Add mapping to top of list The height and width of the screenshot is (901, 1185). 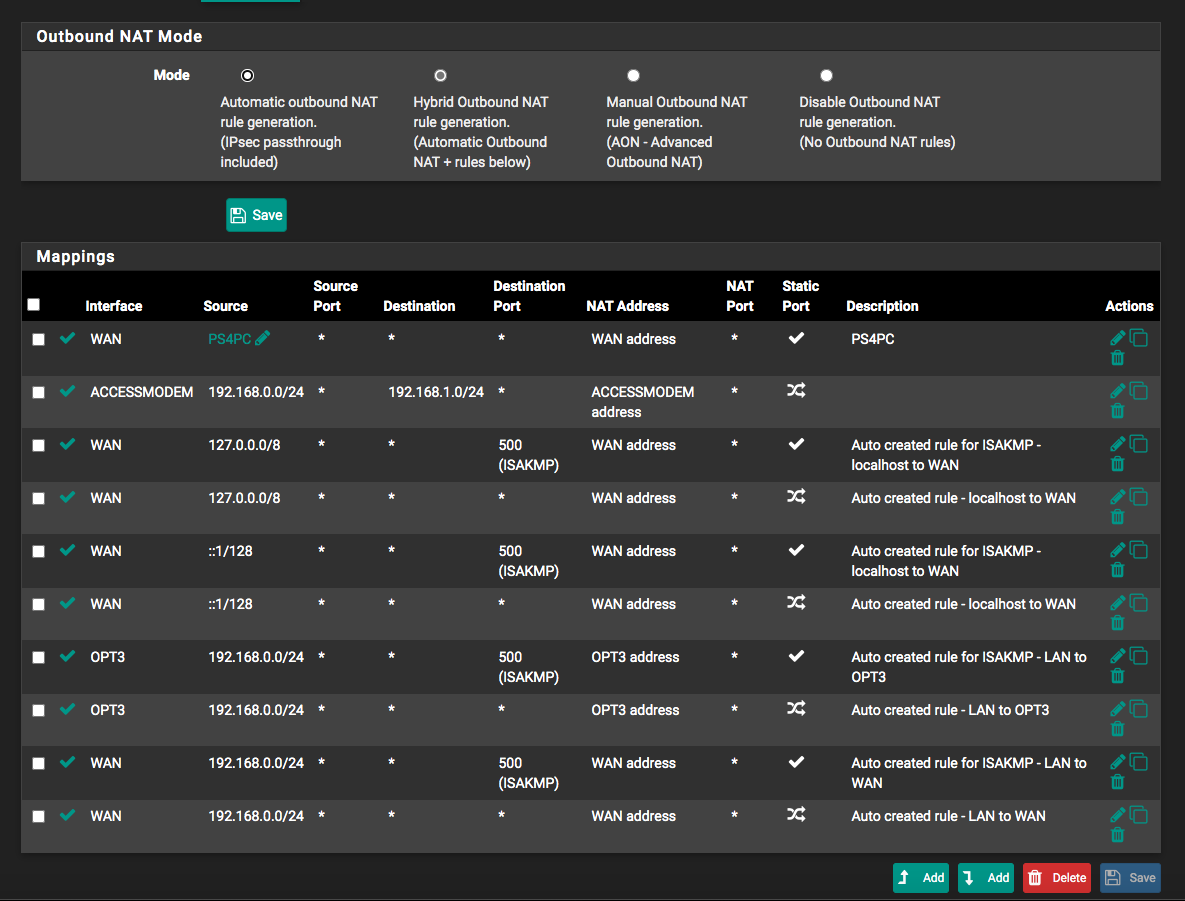pyautogui.click(x=920, y=878)
